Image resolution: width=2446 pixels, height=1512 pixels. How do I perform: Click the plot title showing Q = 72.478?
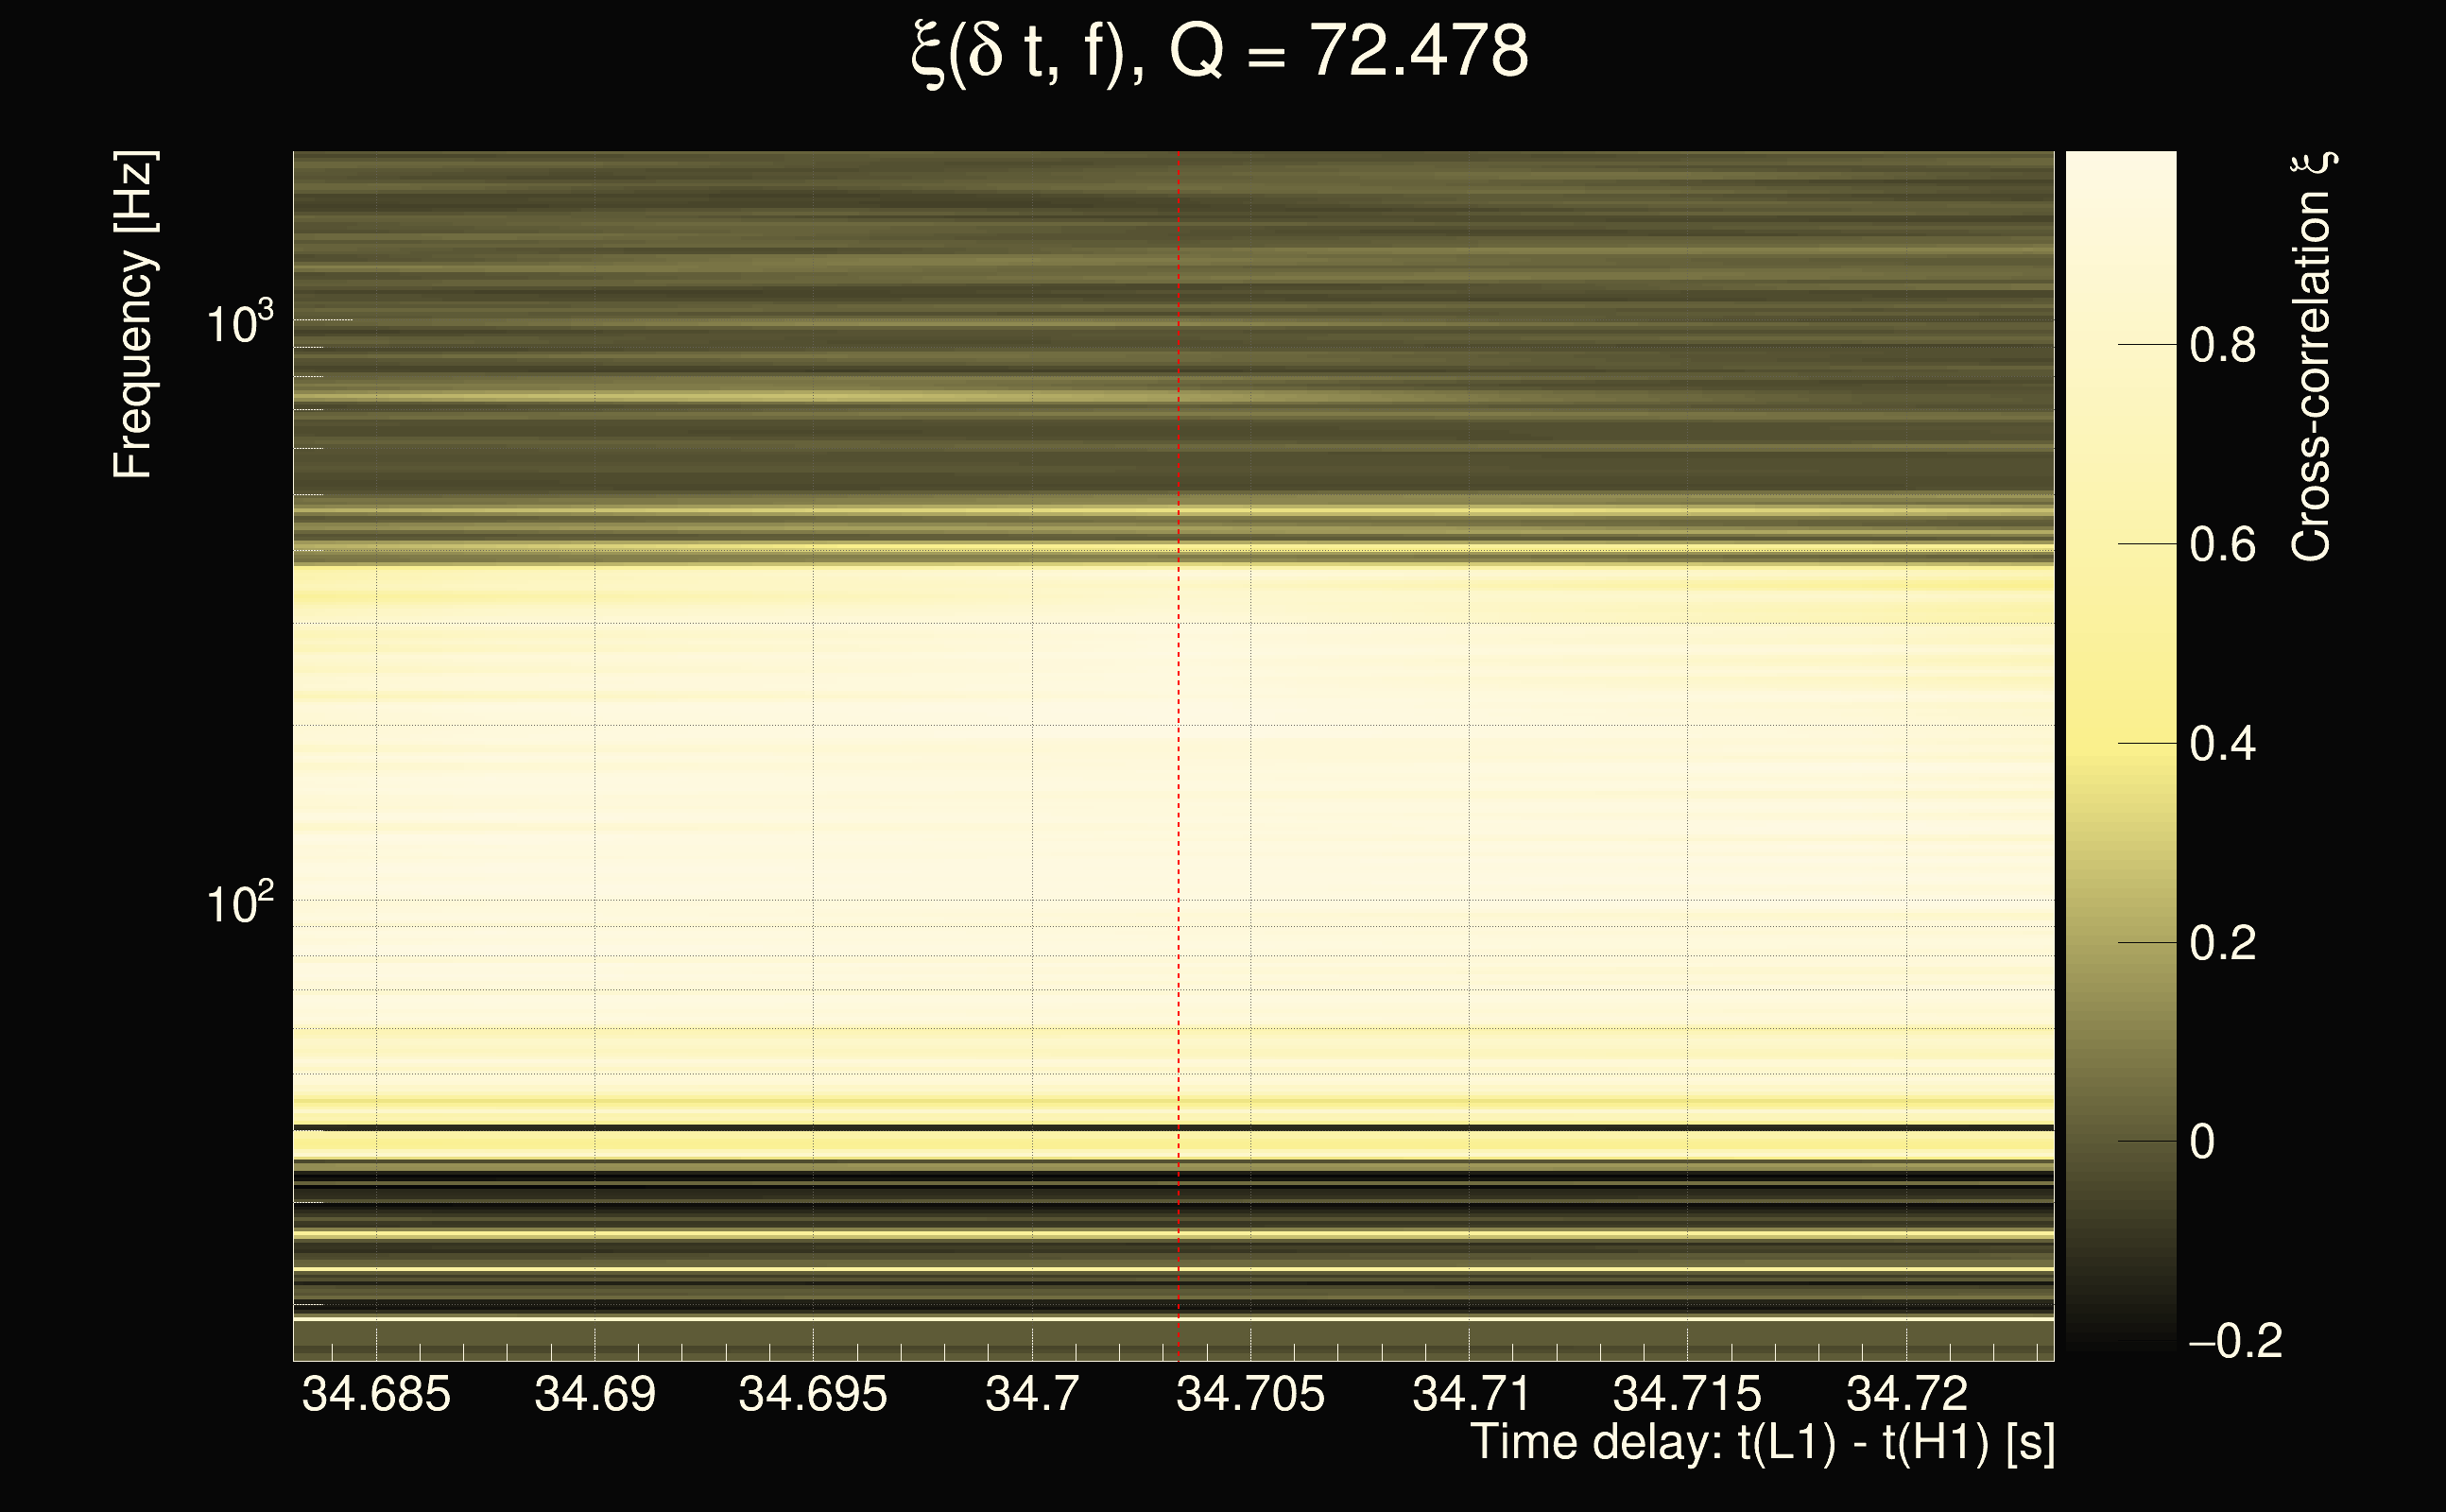click(x=1219, y=52)
